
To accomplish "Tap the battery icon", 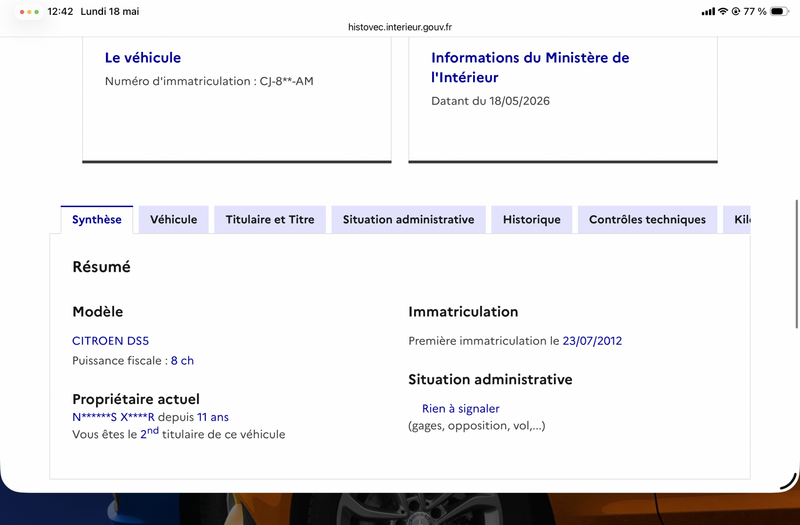I will [x=779, y=11].
